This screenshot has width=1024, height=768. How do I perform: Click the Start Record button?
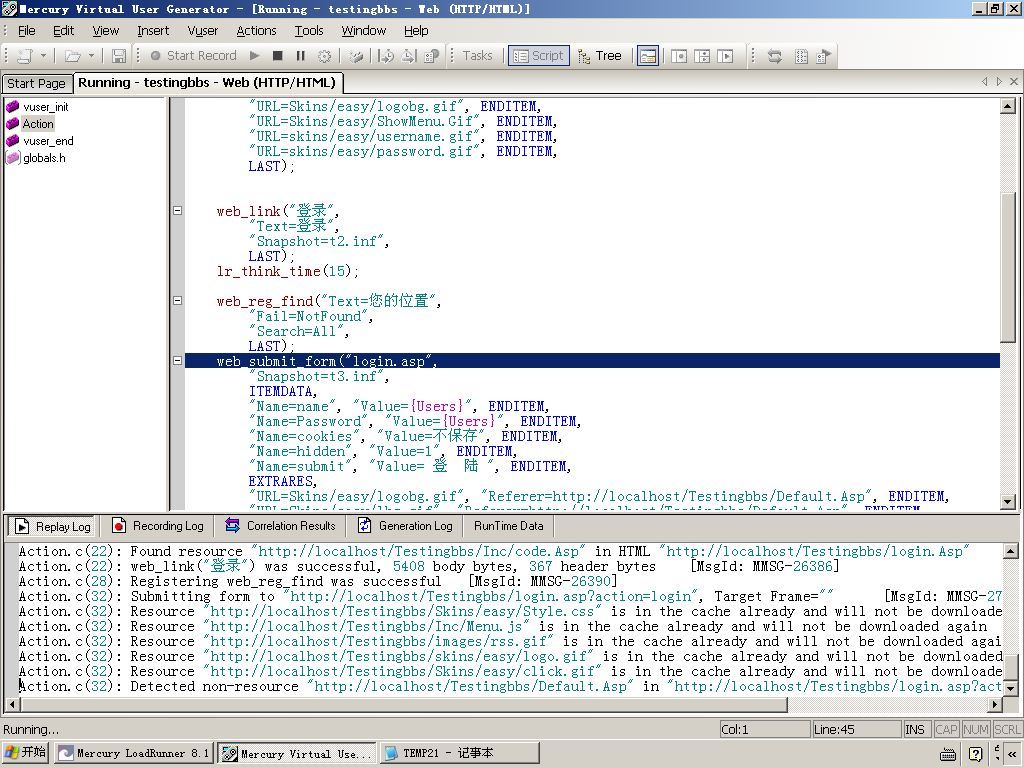pyautogui.click(x=194, y=56)
